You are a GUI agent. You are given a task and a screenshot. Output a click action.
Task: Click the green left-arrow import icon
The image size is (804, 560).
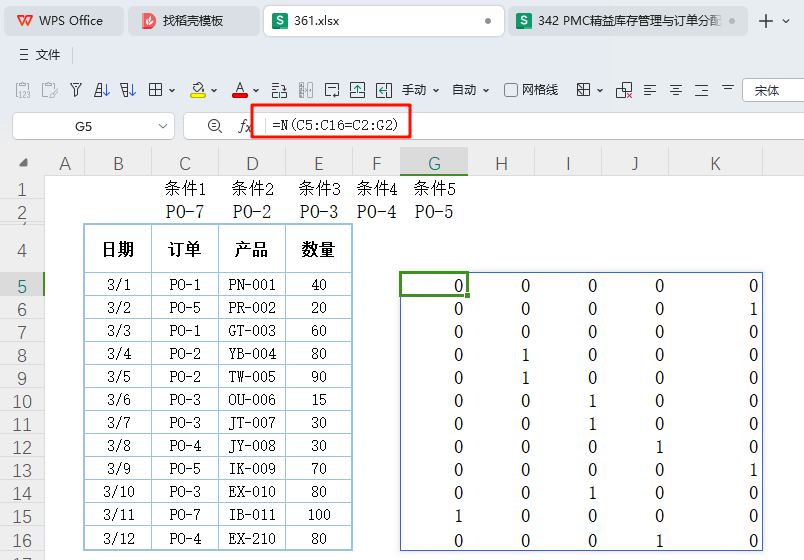coord(384,90)
